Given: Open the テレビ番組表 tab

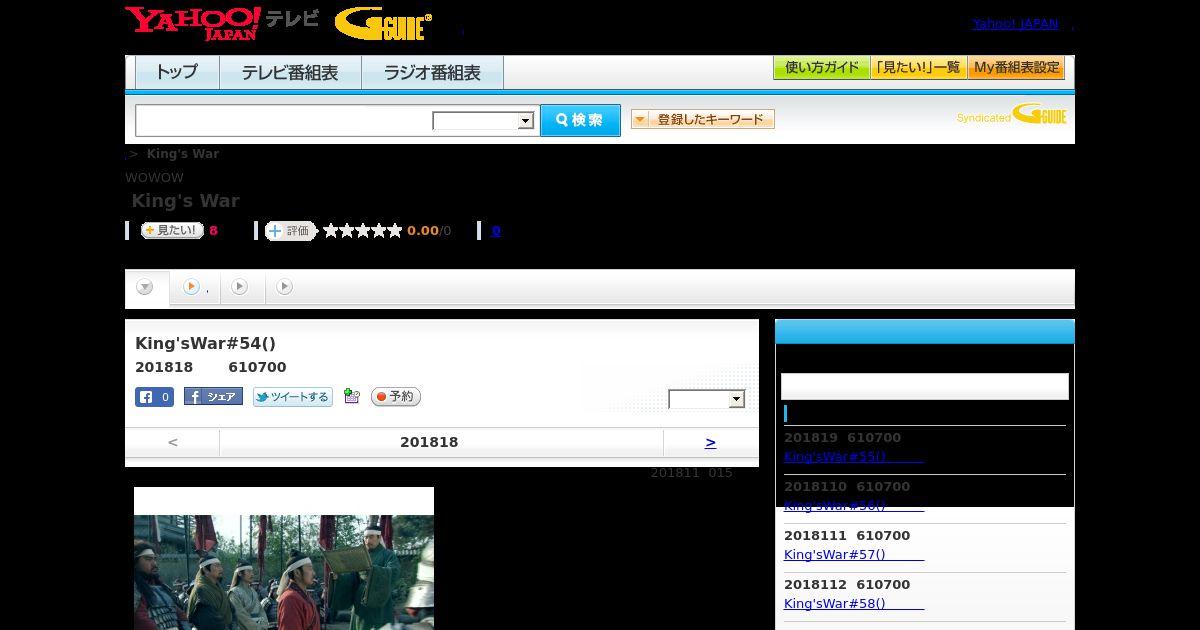Looking at the screenshot, I should point(290,73).
